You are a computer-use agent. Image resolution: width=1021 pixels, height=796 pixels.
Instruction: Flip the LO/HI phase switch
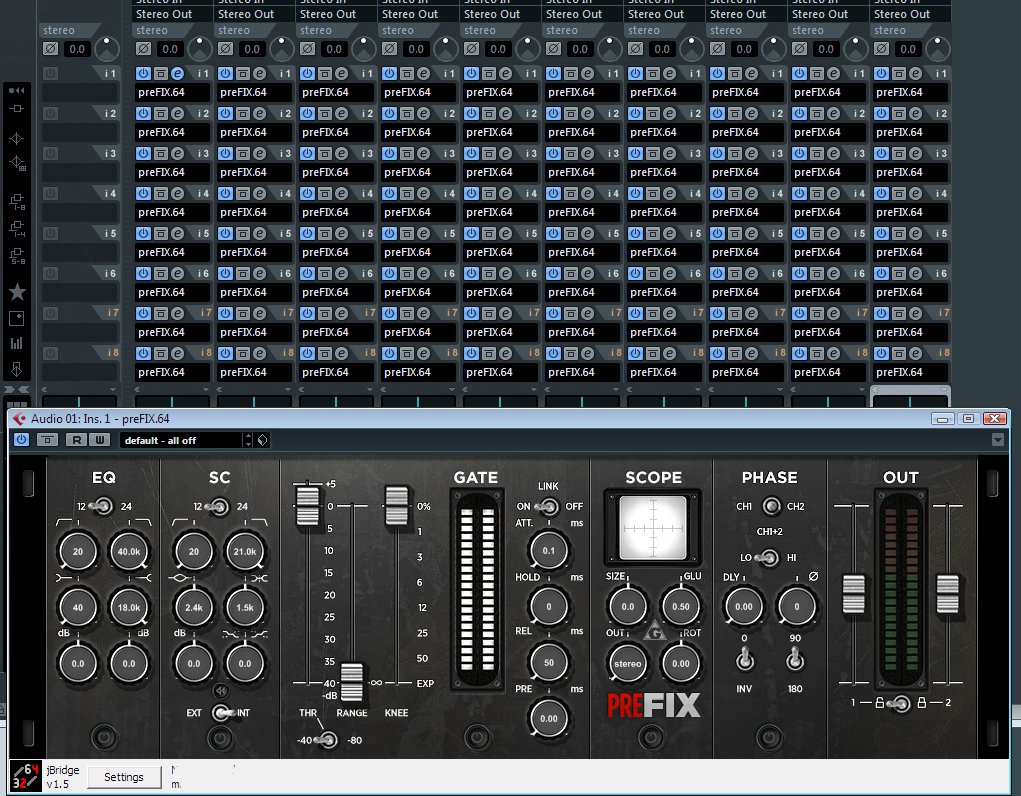click(x=770, y=558)
